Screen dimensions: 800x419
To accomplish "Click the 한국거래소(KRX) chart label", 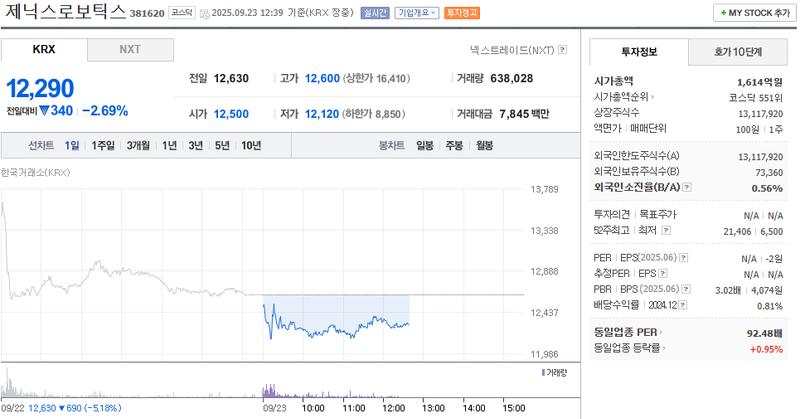I will pyautogui.click(x=36, y=172).
